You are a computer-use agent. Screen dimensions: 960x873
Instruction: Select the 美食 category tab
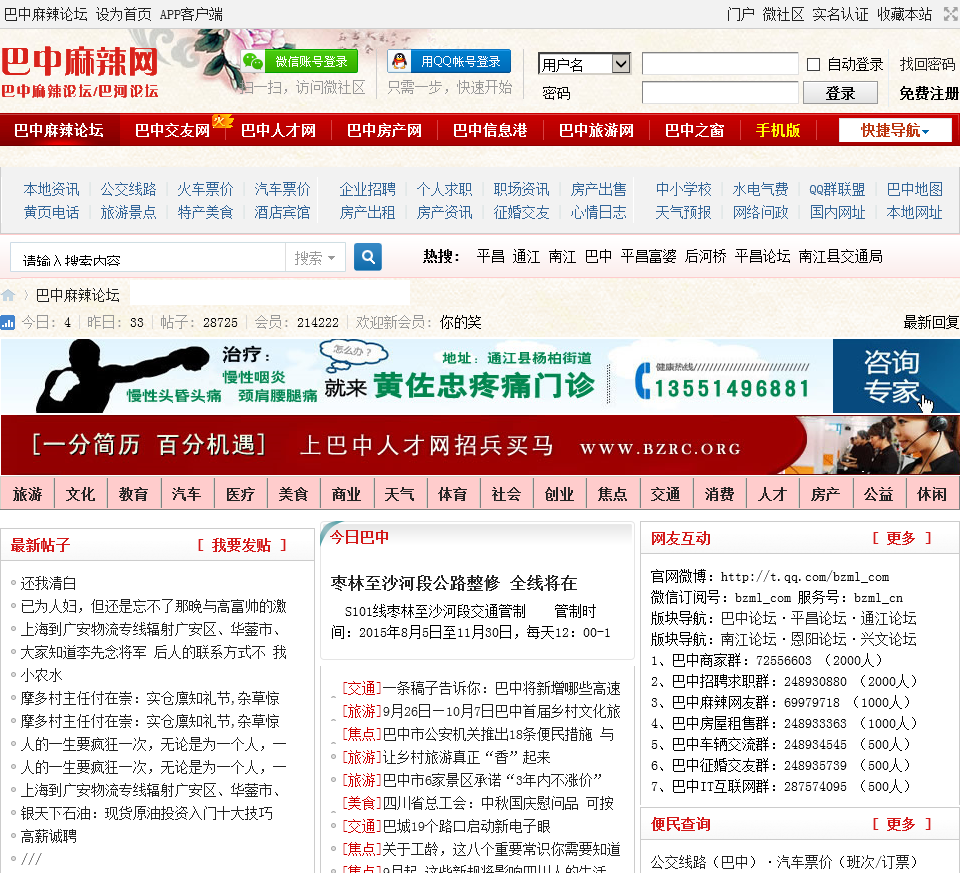(x=294, y=494)
